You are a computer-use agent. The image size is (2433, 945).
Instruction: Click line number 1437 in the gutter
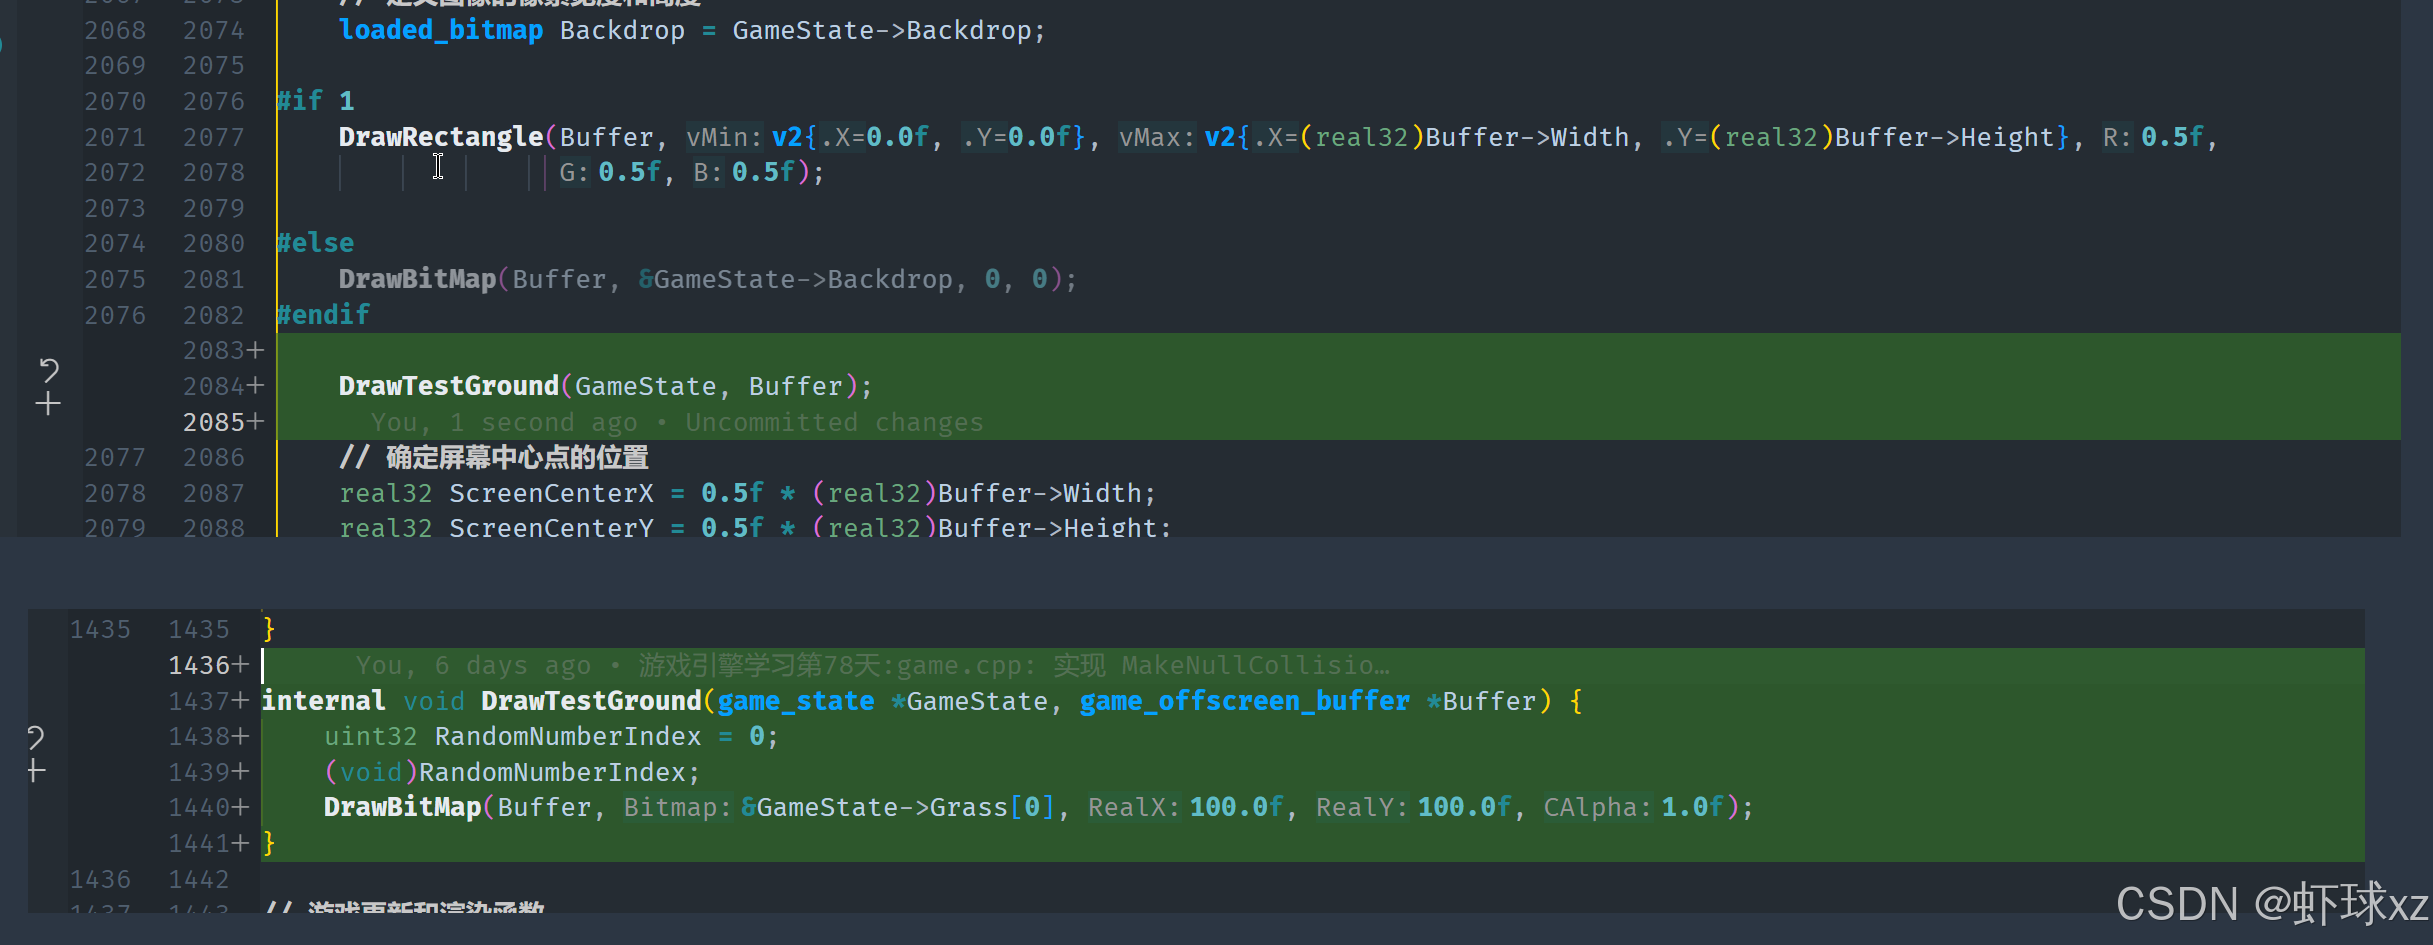tap(199, 702)
